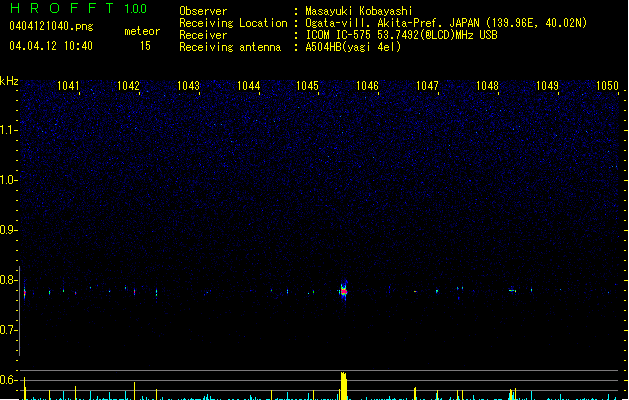Click the kHz axis unit label
Viewport: 629px width, 400px height.
click(x=9, y=81)
